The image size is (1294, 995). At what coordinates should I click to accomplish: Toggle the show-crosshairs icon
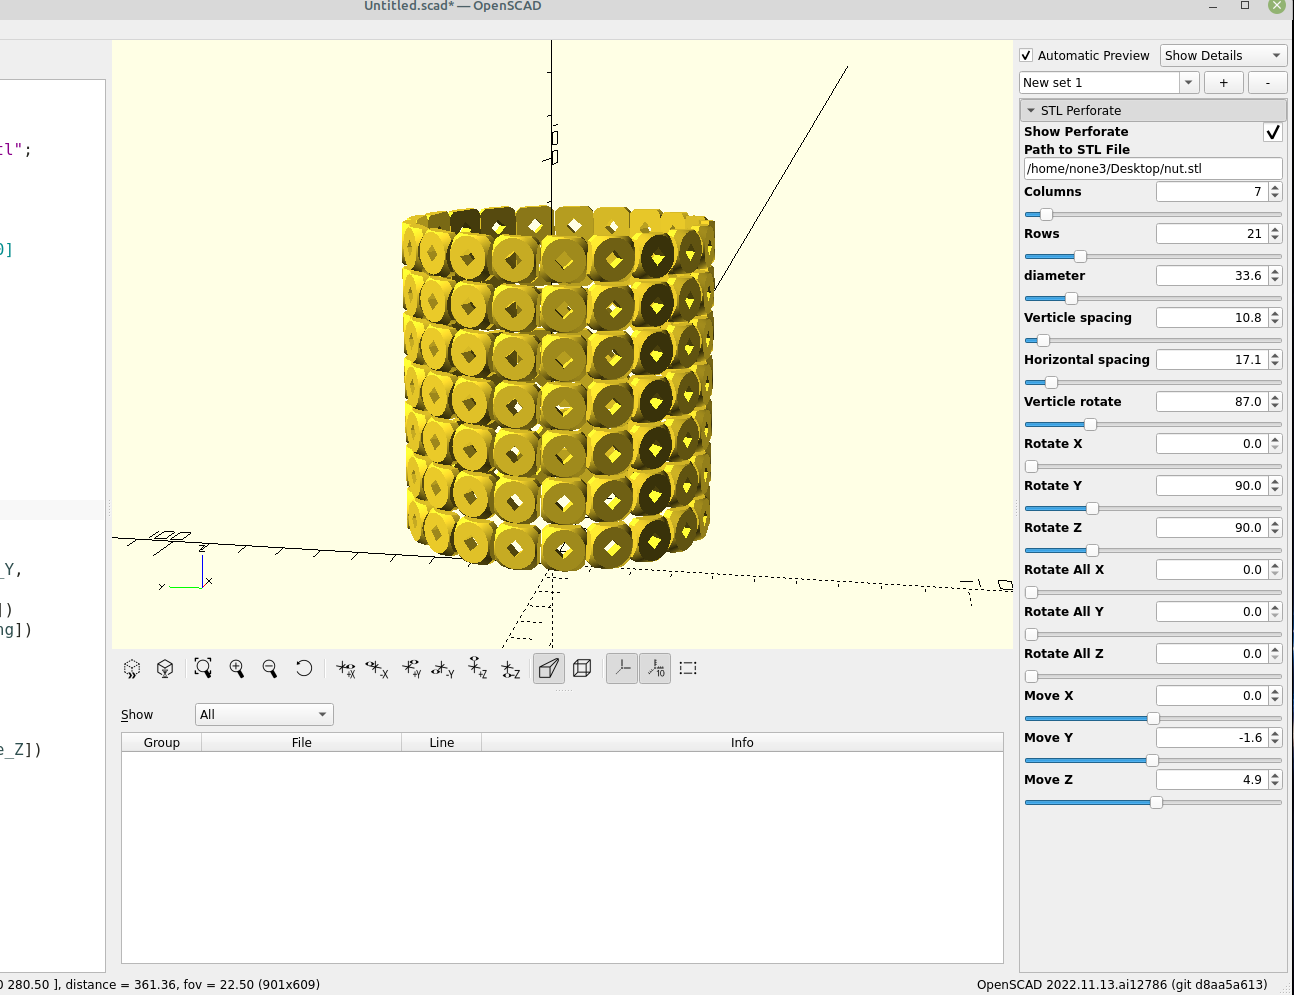click(688, 668)
